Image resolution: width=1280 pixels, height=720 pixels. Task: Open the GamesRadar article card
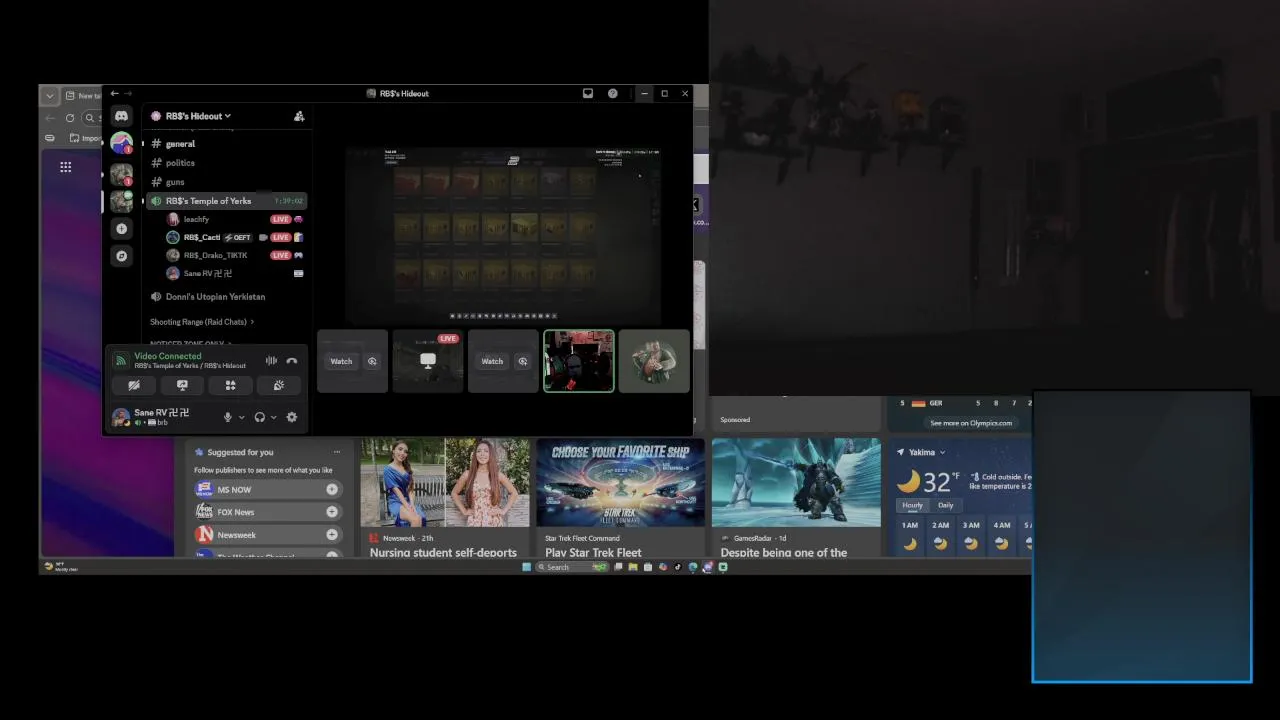click(796, 498)
